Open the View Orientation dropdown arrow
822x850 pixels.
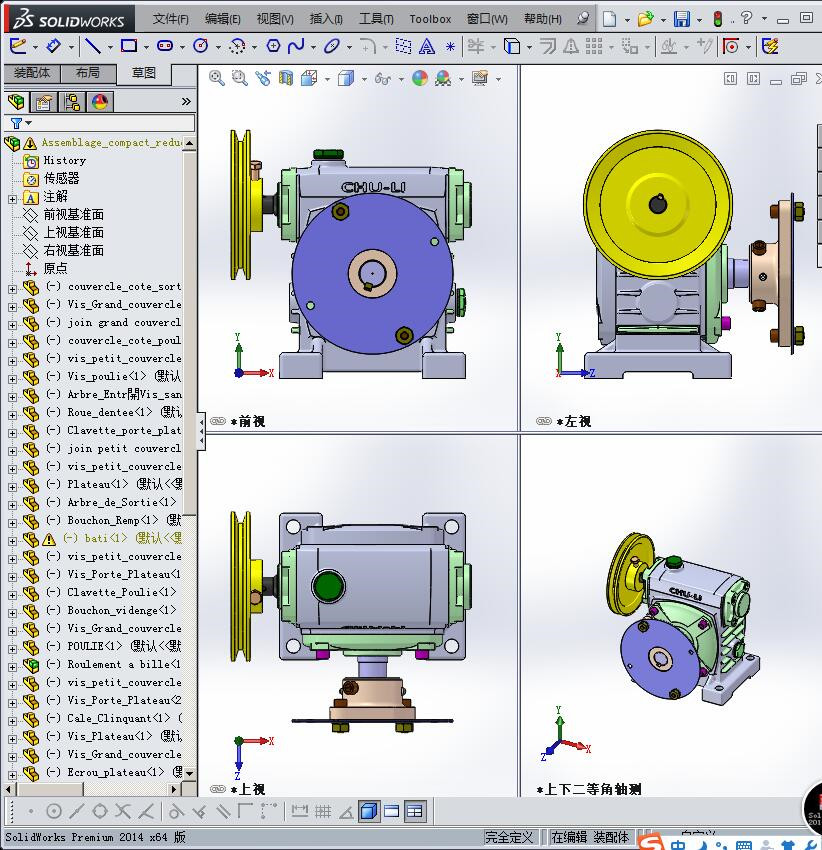[327, 79]
